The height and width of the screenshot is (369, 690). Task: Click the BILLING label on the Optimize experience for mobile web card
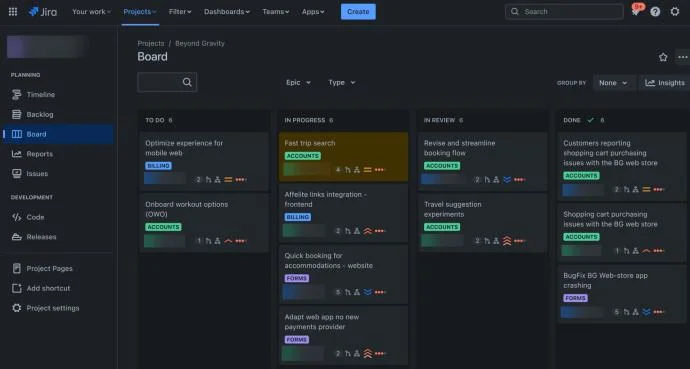[158, 166]
